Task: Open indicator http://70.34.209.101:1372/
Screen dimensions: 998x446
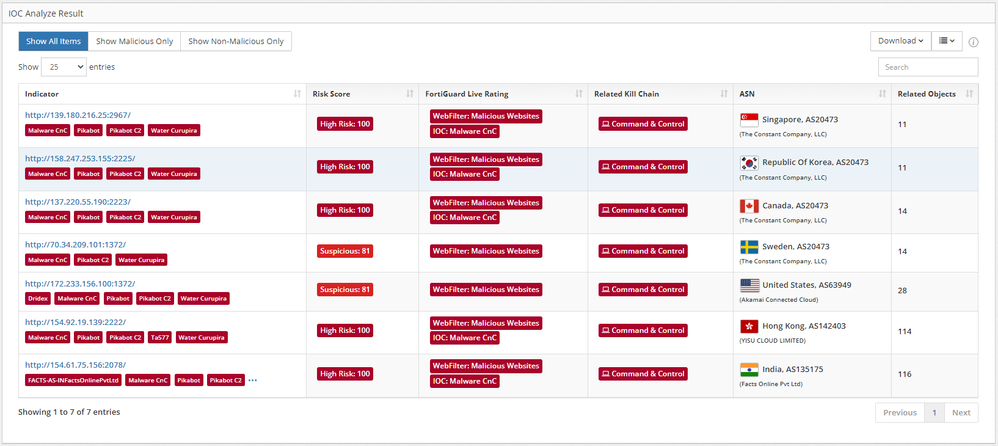Action: point(76,244)
